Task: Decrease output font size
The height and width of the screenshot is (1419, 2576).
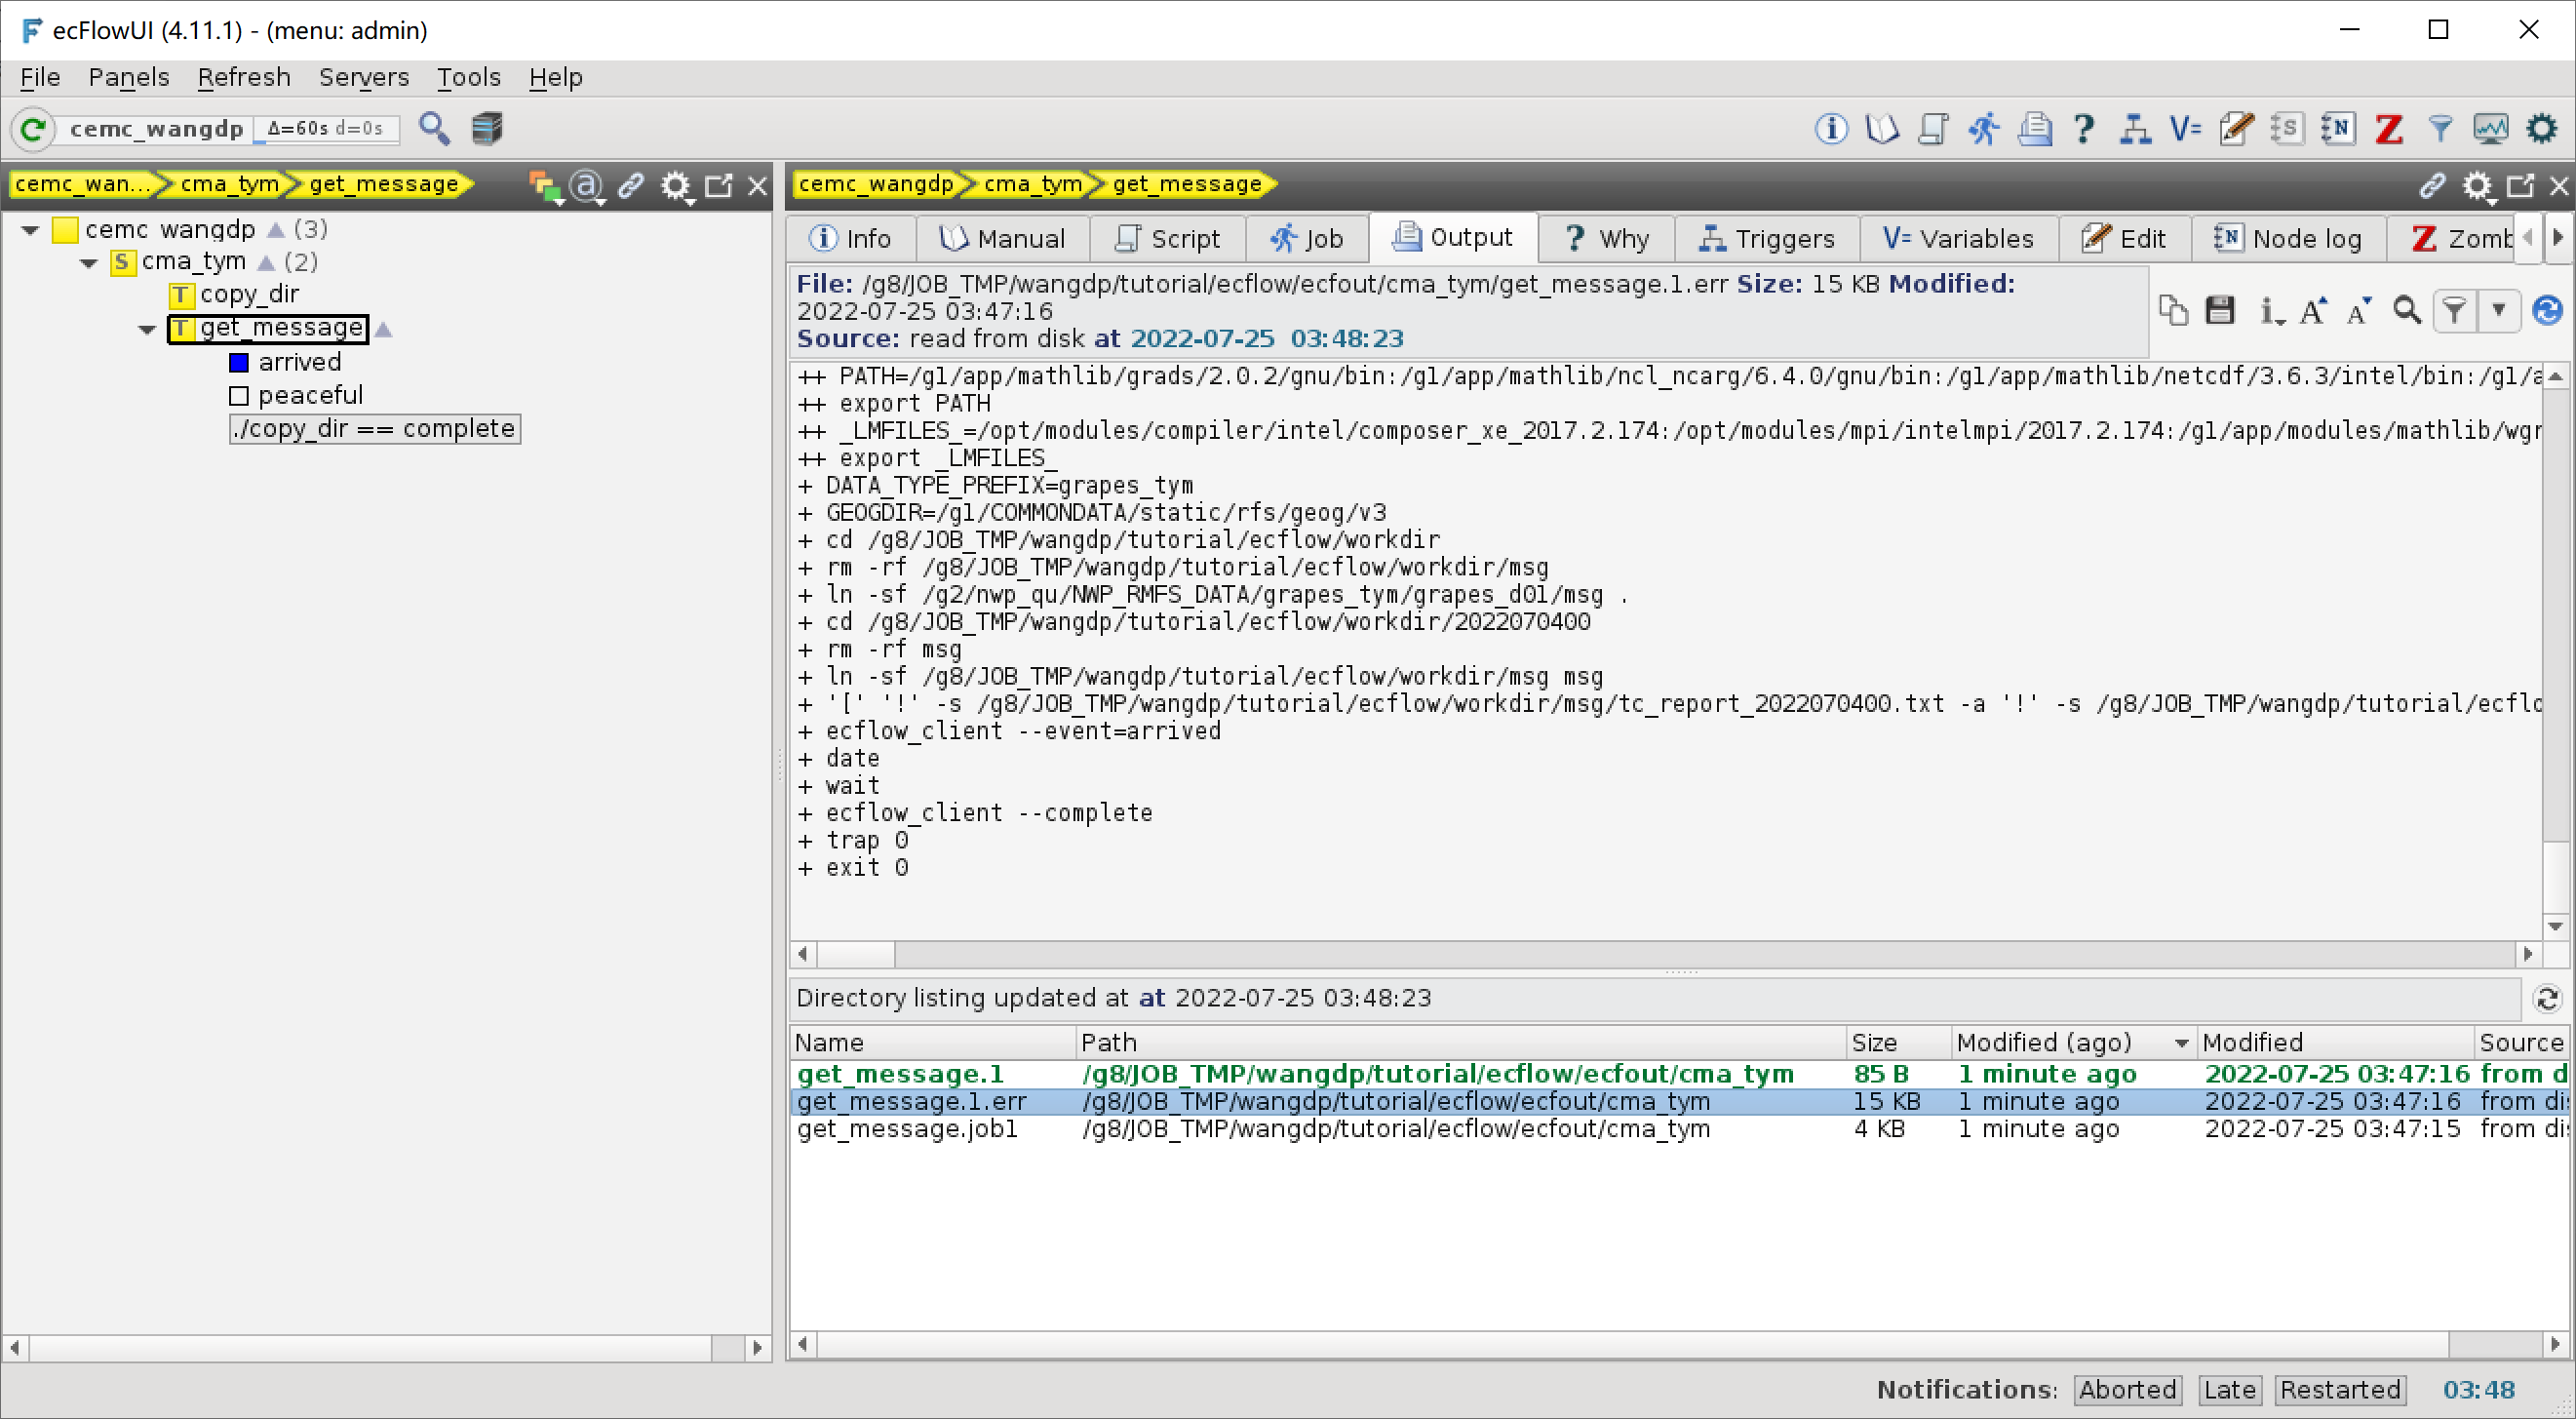Action: [2360, 311]
